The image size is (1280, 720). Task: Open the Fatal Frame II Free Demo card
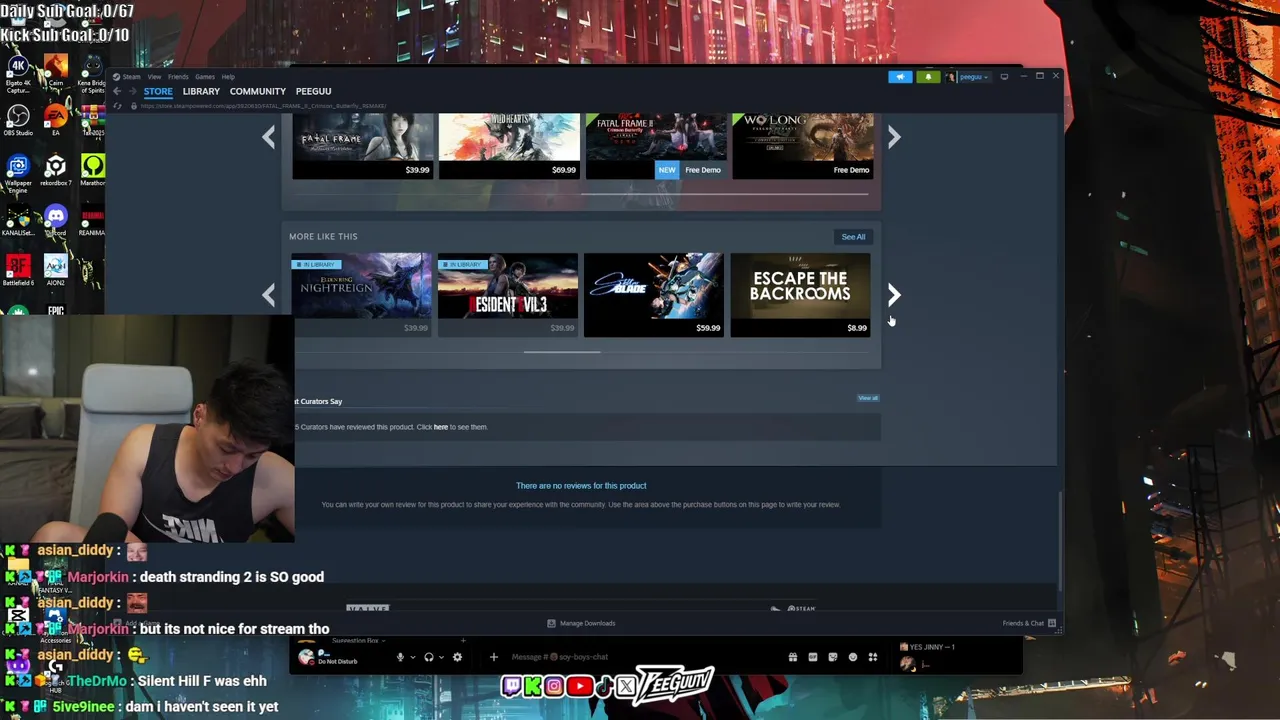point(655,146)
